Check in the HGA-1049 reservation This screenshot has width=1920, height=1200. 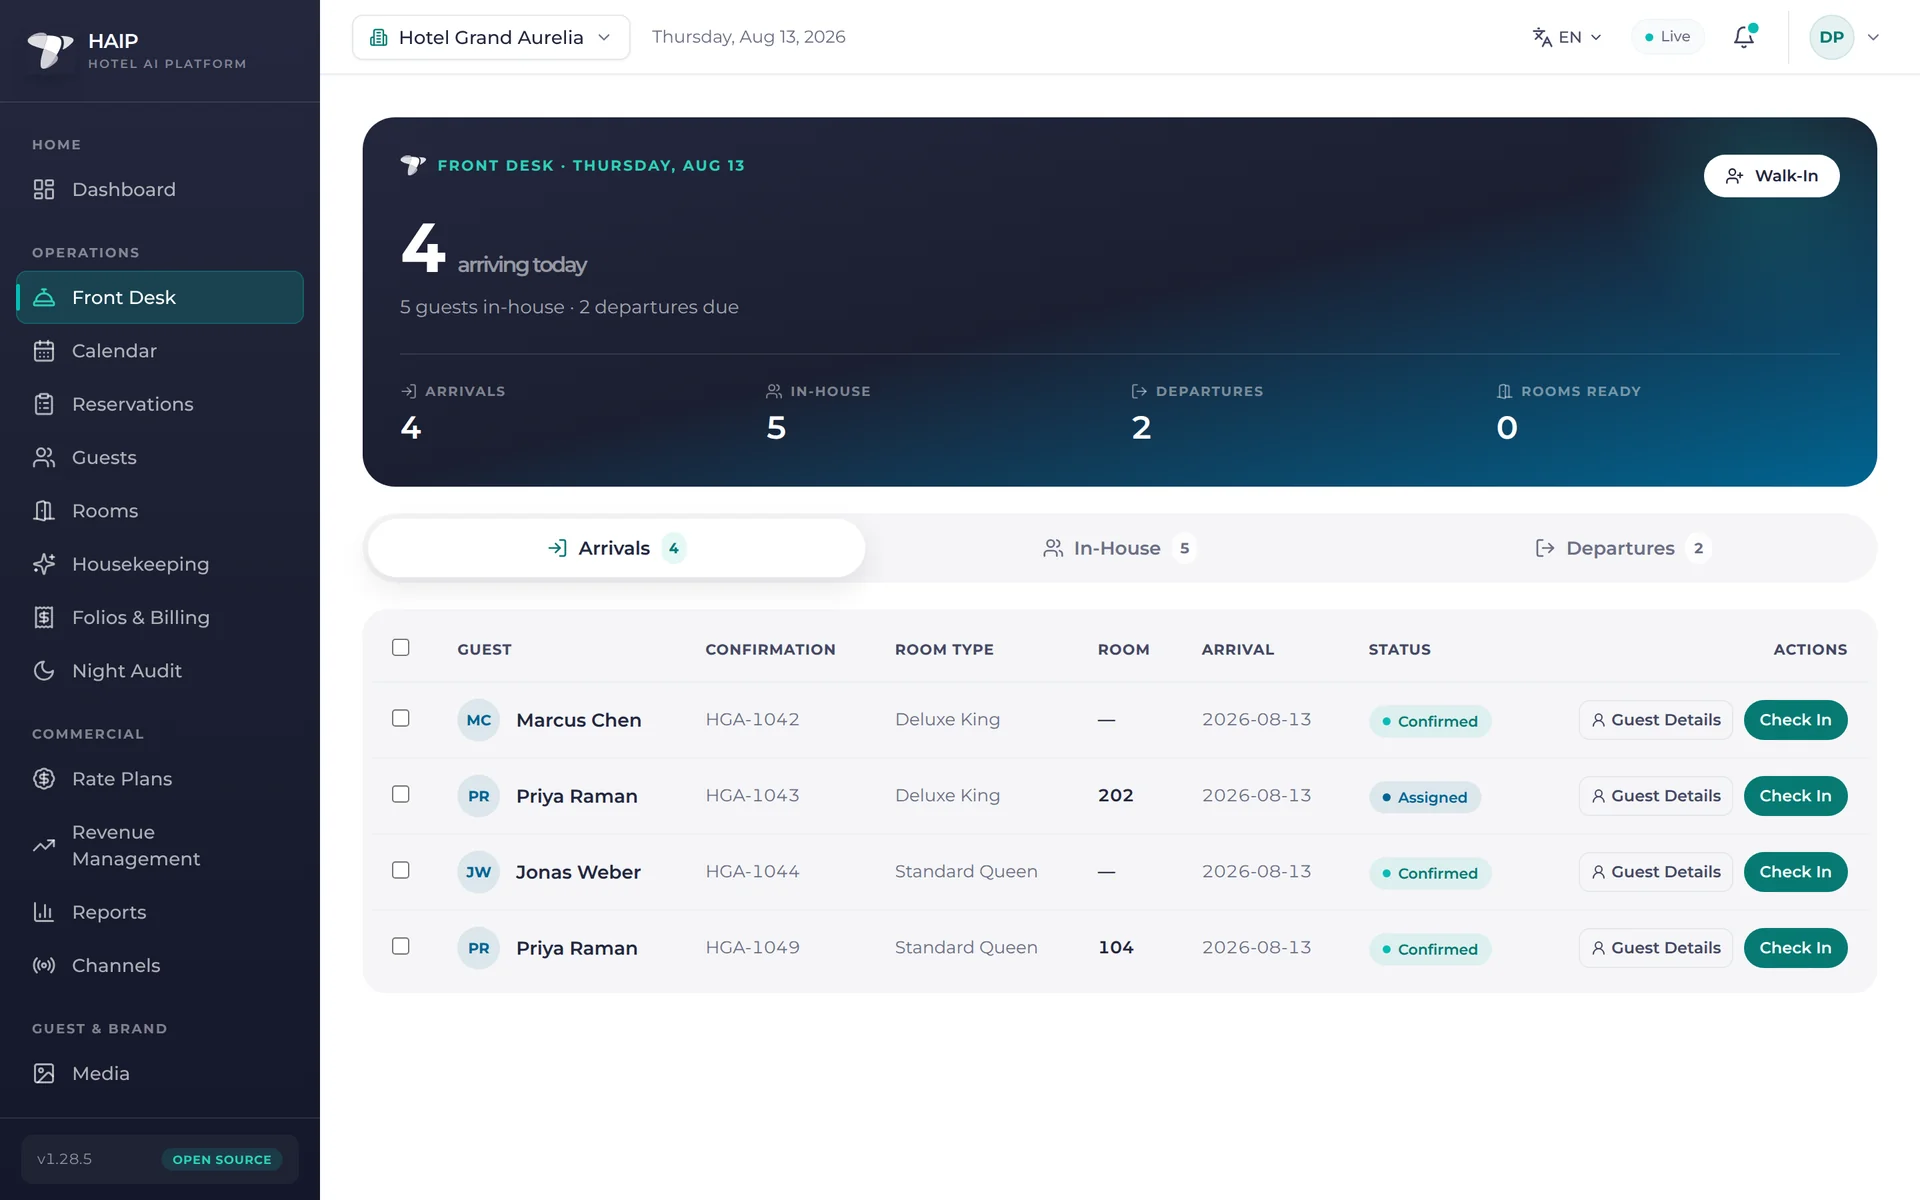click(1795, 948)
